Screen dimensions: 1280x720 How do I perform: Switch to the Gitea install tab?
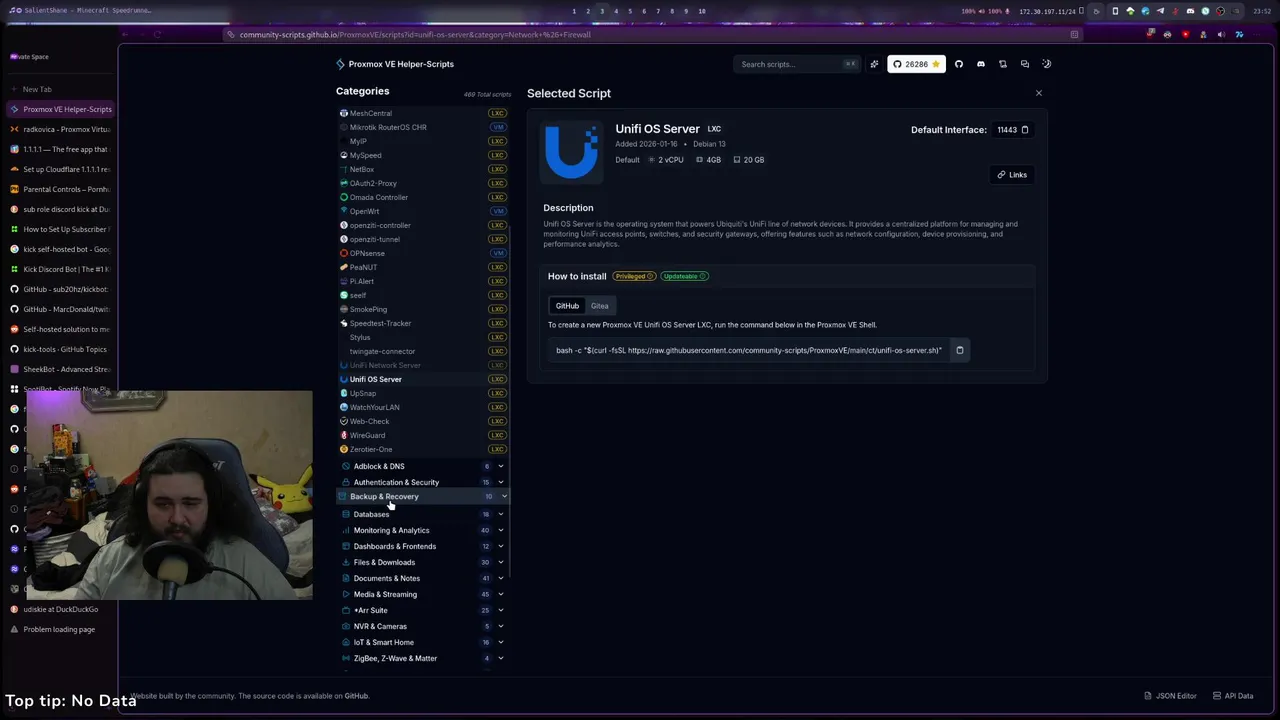coord(600,306)
